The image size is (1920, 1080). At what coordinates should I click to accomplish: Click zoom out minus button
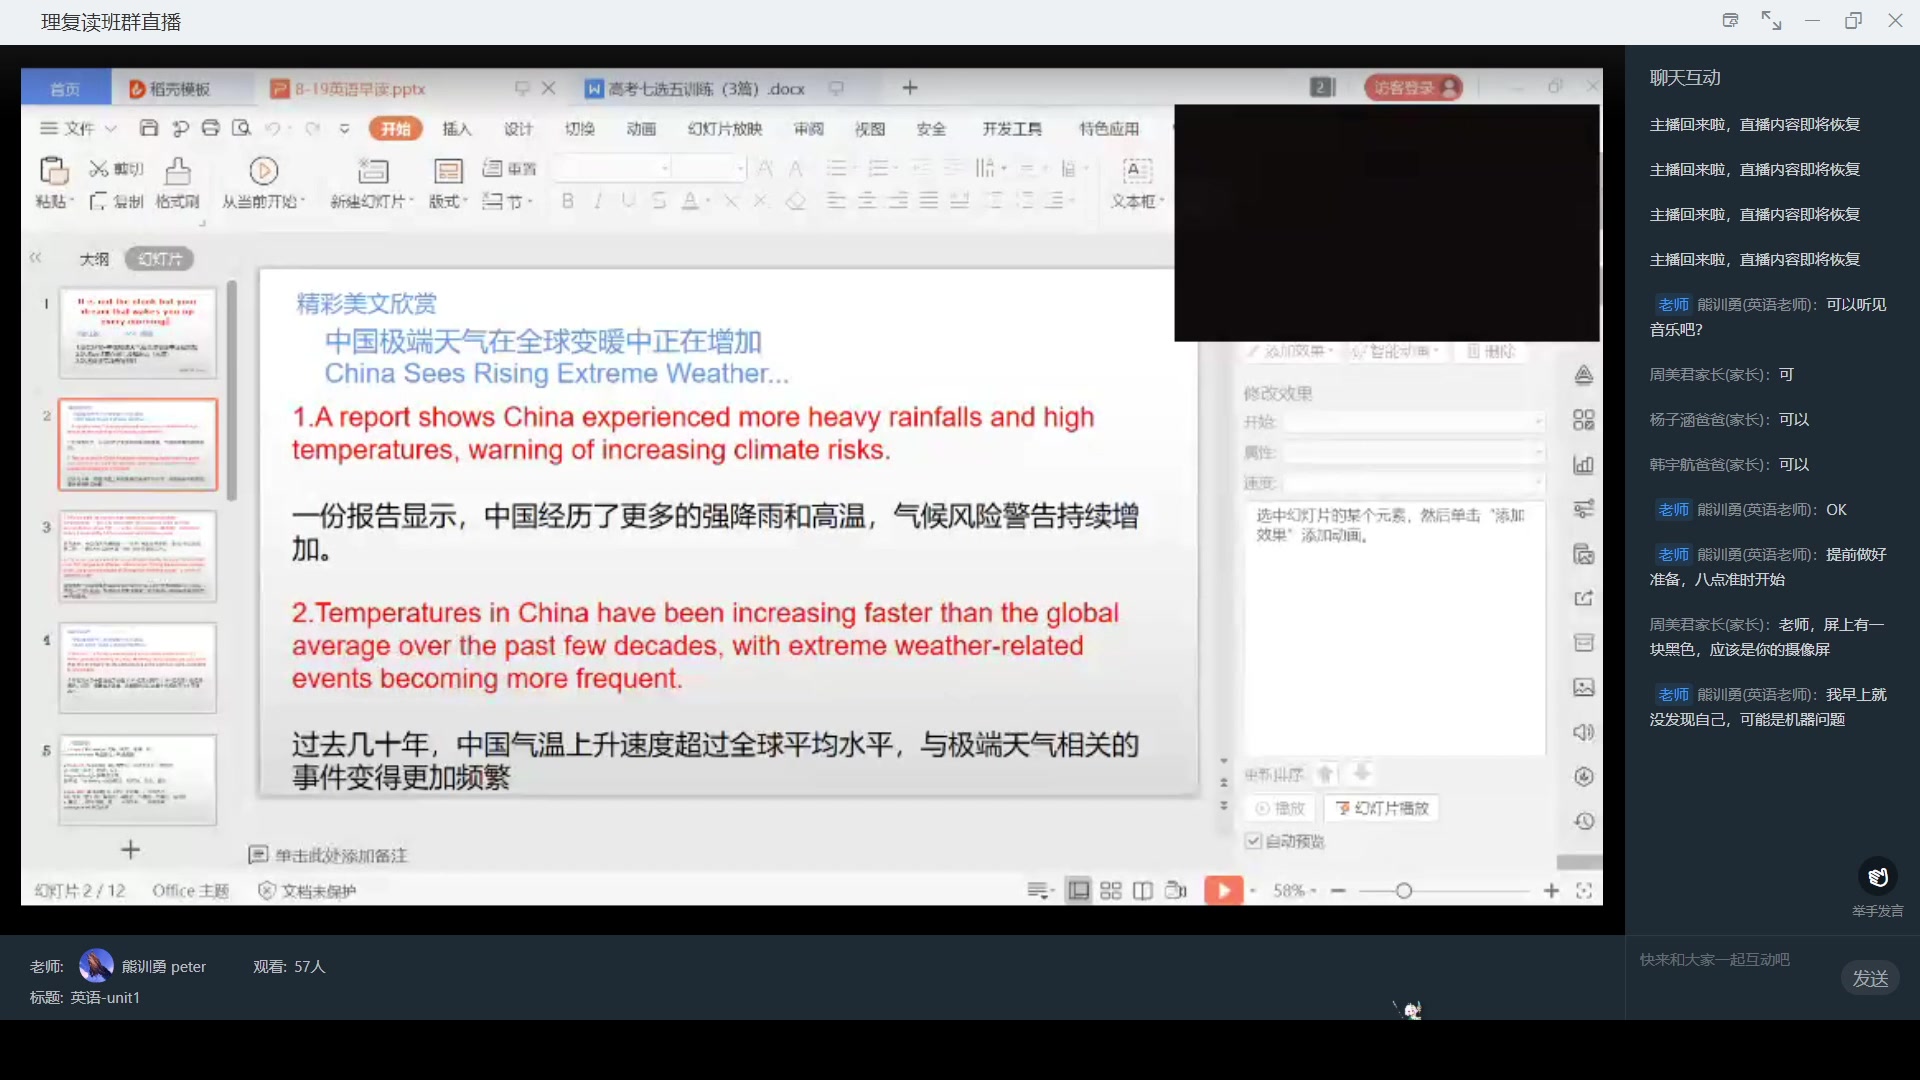[x=1338, y=890]
